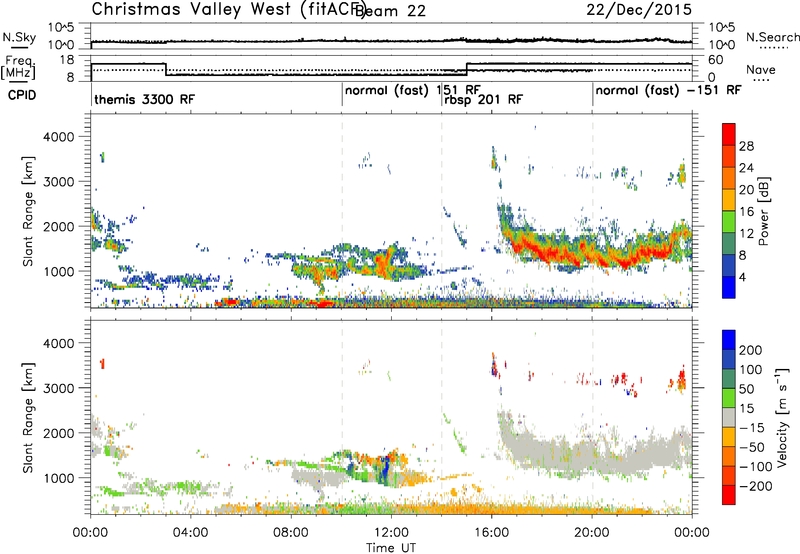Pick the red bottom segment of the Velocity colorbar
This screenshot has width=800, height=554.
click(x=729, y=495)
